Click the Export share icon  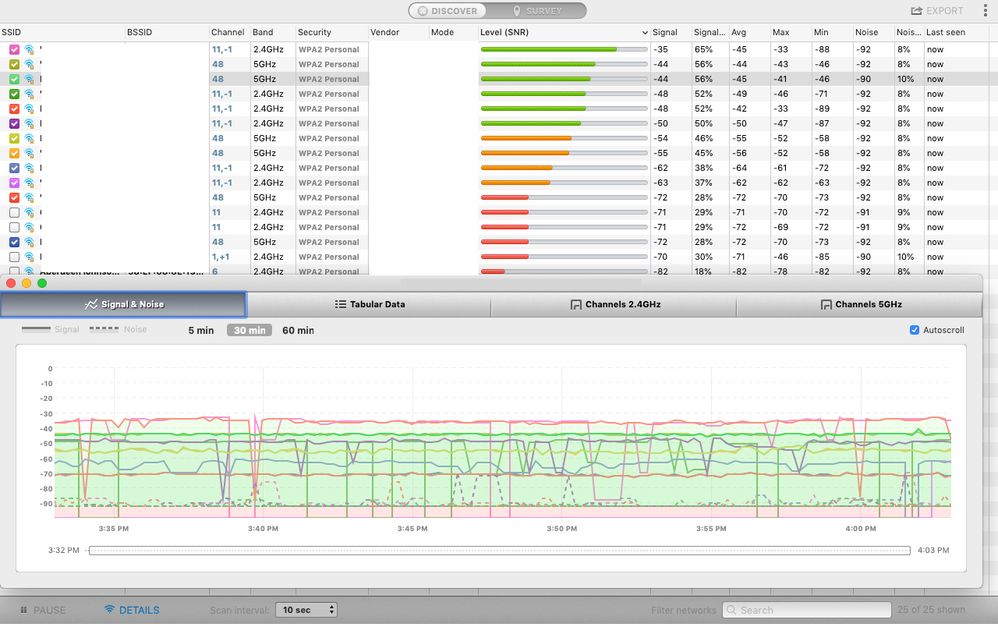(916, 11)
